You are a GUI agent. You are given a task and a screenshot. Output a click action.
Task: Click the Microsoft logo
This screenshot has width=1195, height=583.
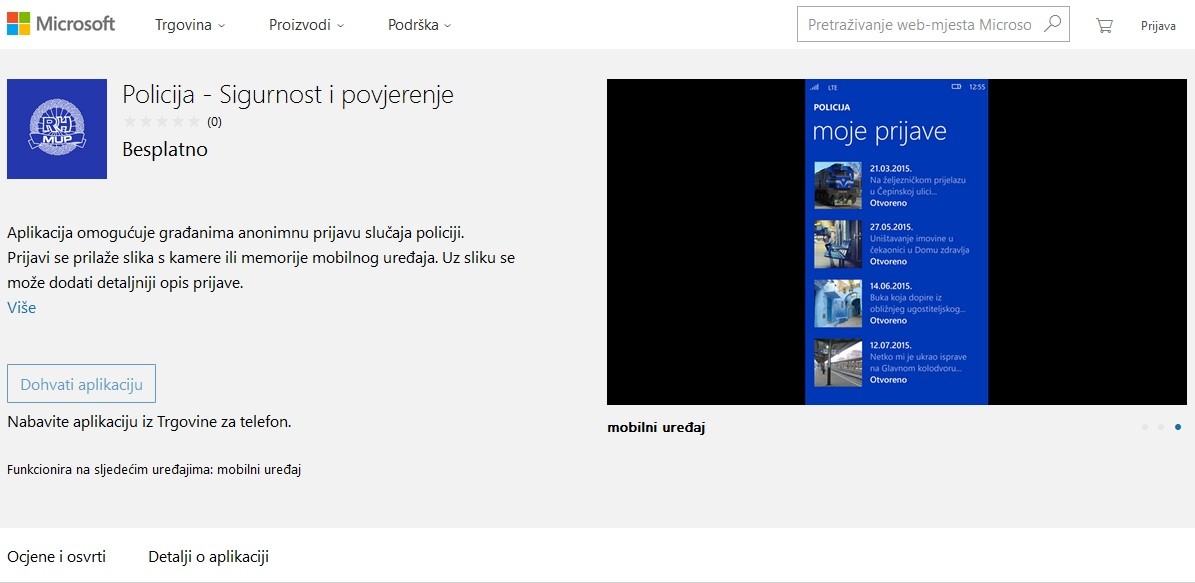pos(61,24)
